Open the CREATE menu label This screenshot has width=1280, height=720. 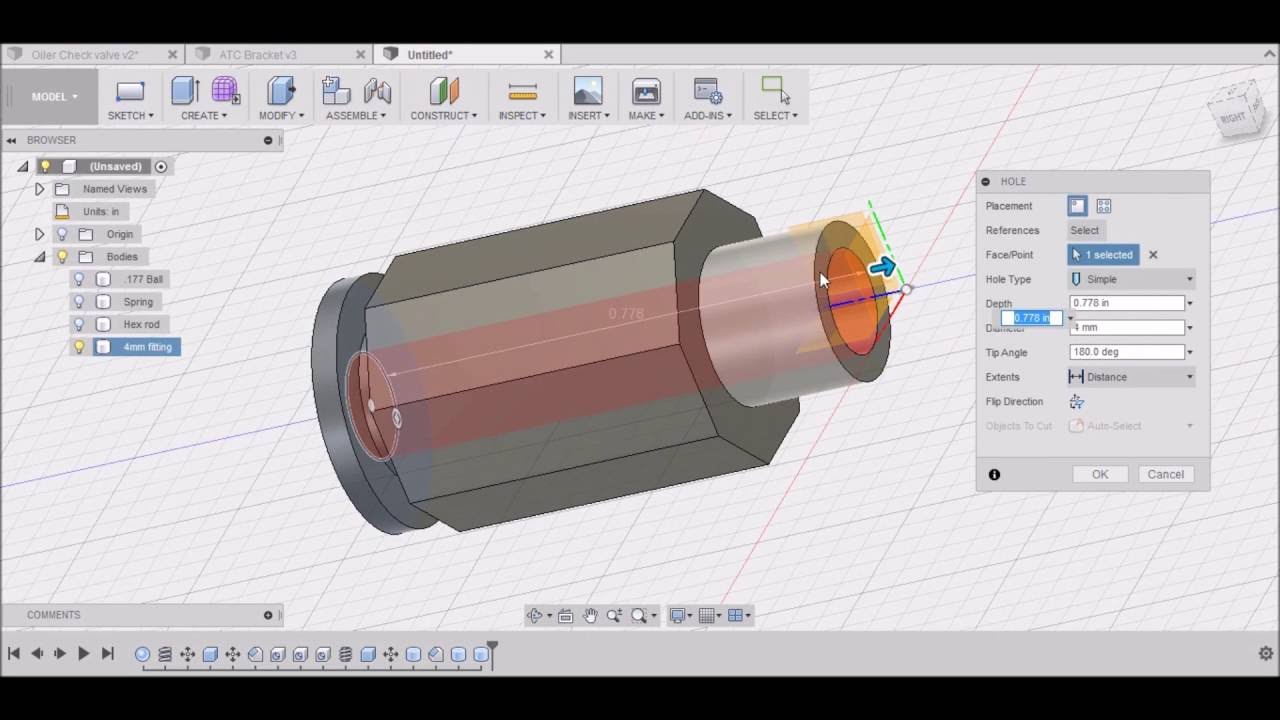[204, 116]
